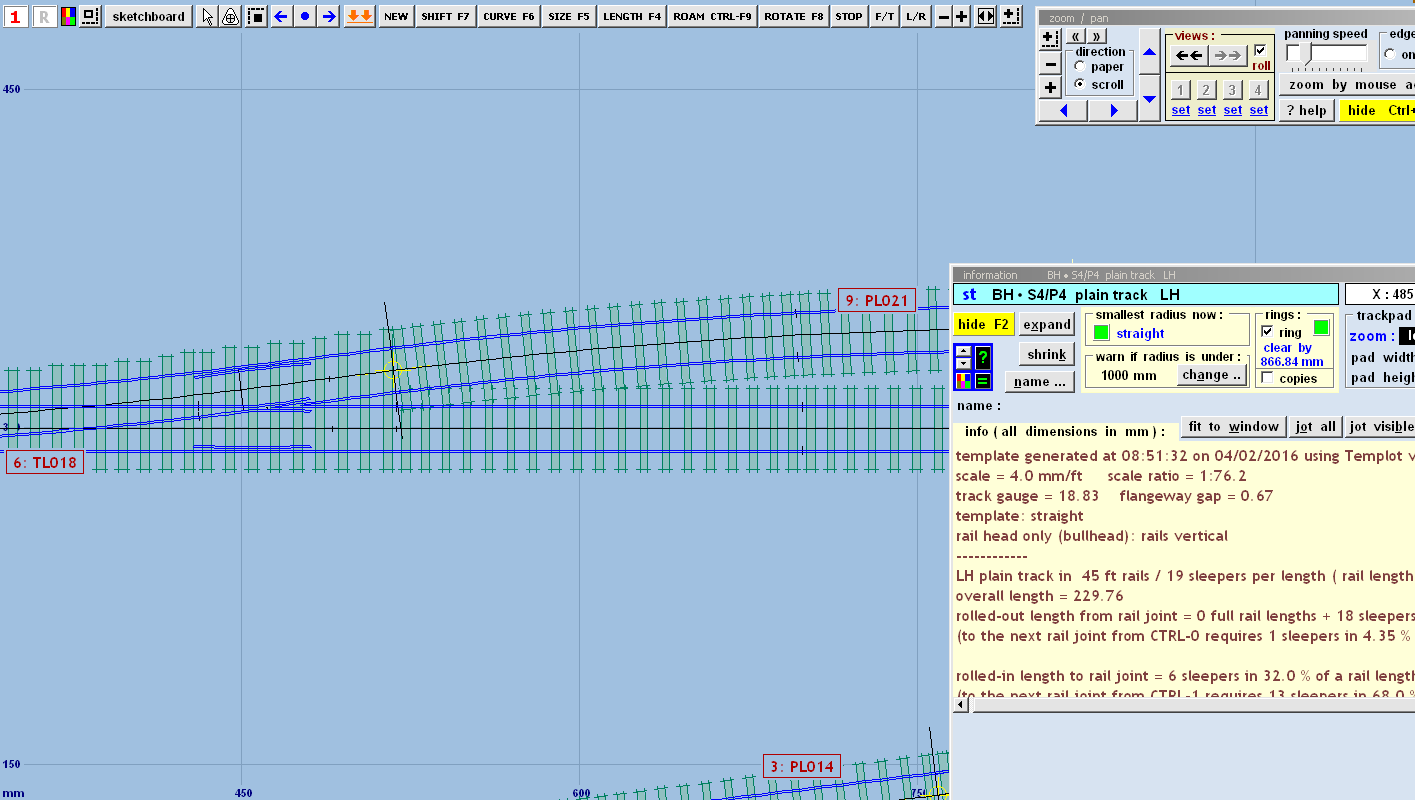1416x801 pixels.
Task: Activate the CURVE F6 mouse action
Action: point(509,16)
